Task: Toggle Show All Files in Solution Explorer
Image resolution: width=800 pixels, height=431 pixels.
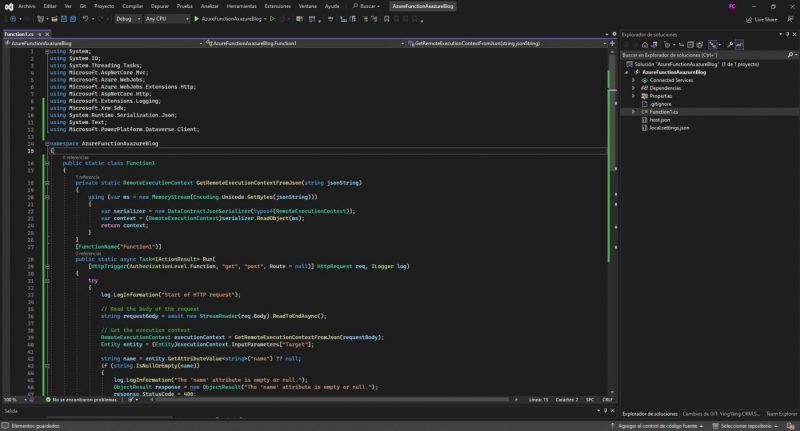Action: pyautogui.click(x=699, y=45)
